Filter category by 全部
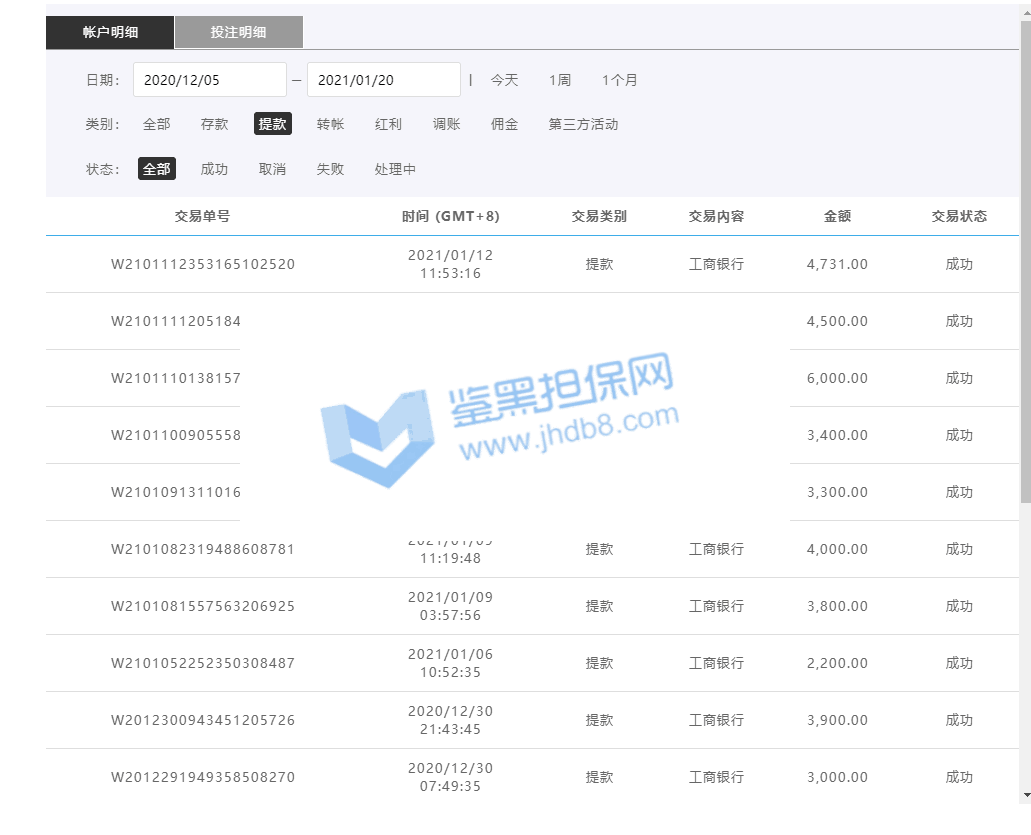Viewport: 1031px width, 835px height. (x=156, y=124)
